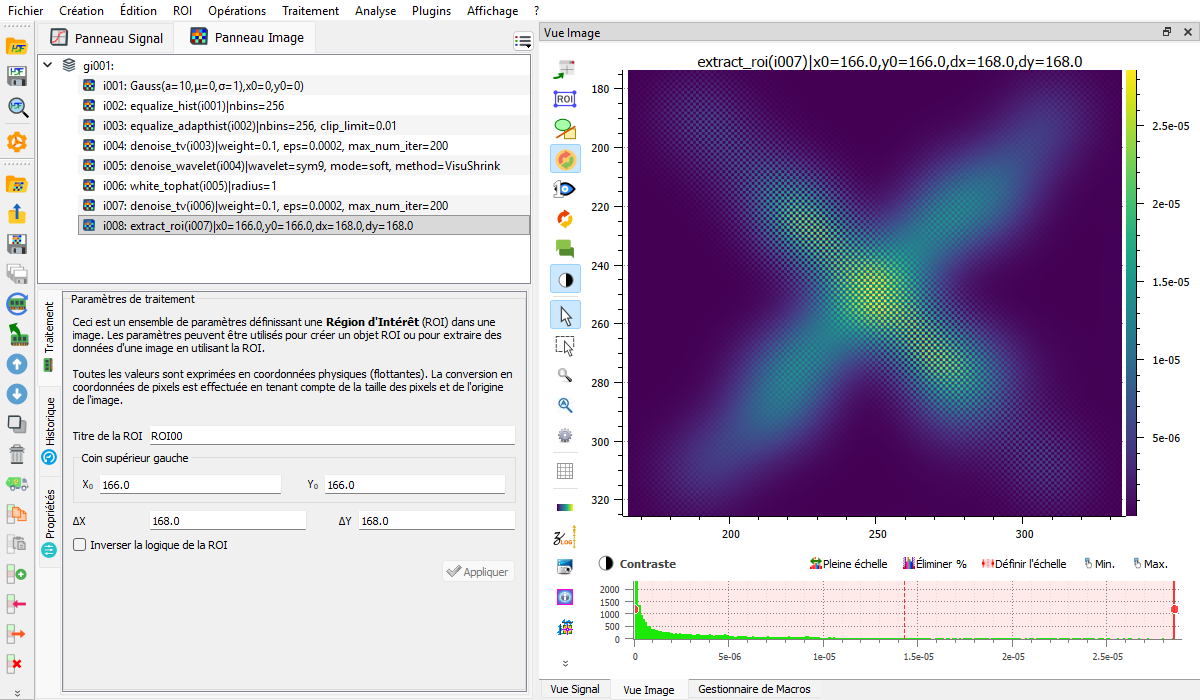Toggle the contrast panel half-circle icon

point(565,278)
